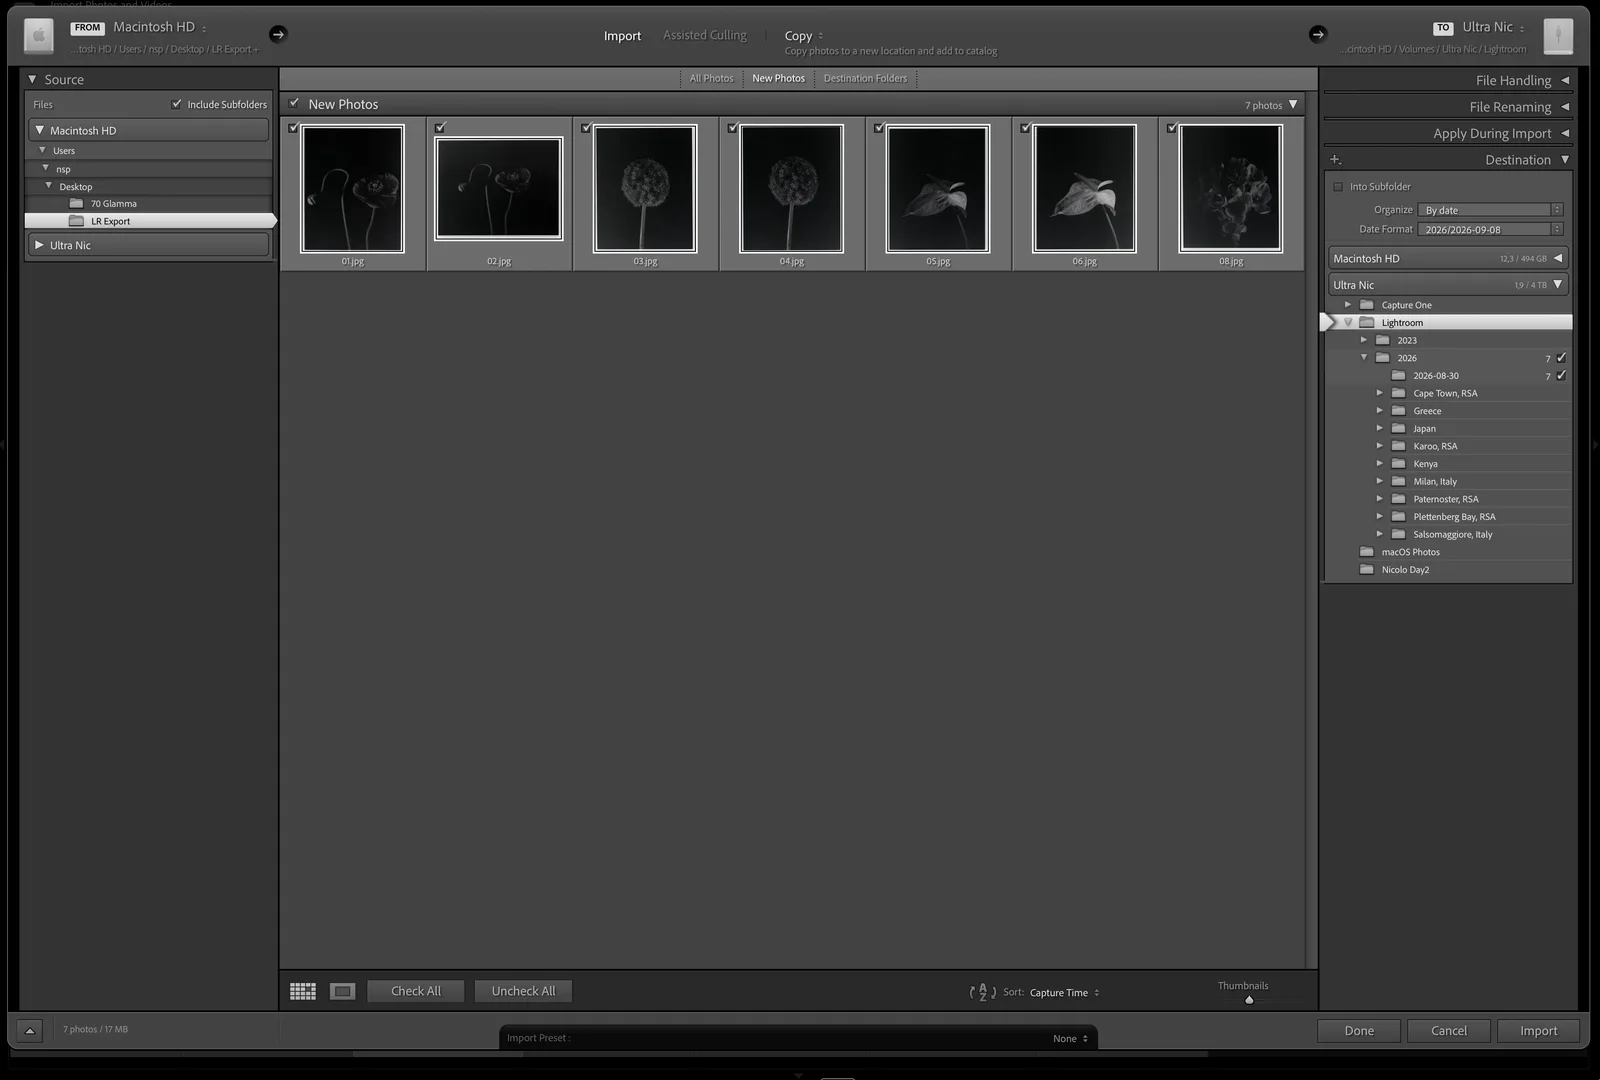
Task: Adjust the Thumbnails size slider
Action: pyautogui.click(x=1249, y=999)
